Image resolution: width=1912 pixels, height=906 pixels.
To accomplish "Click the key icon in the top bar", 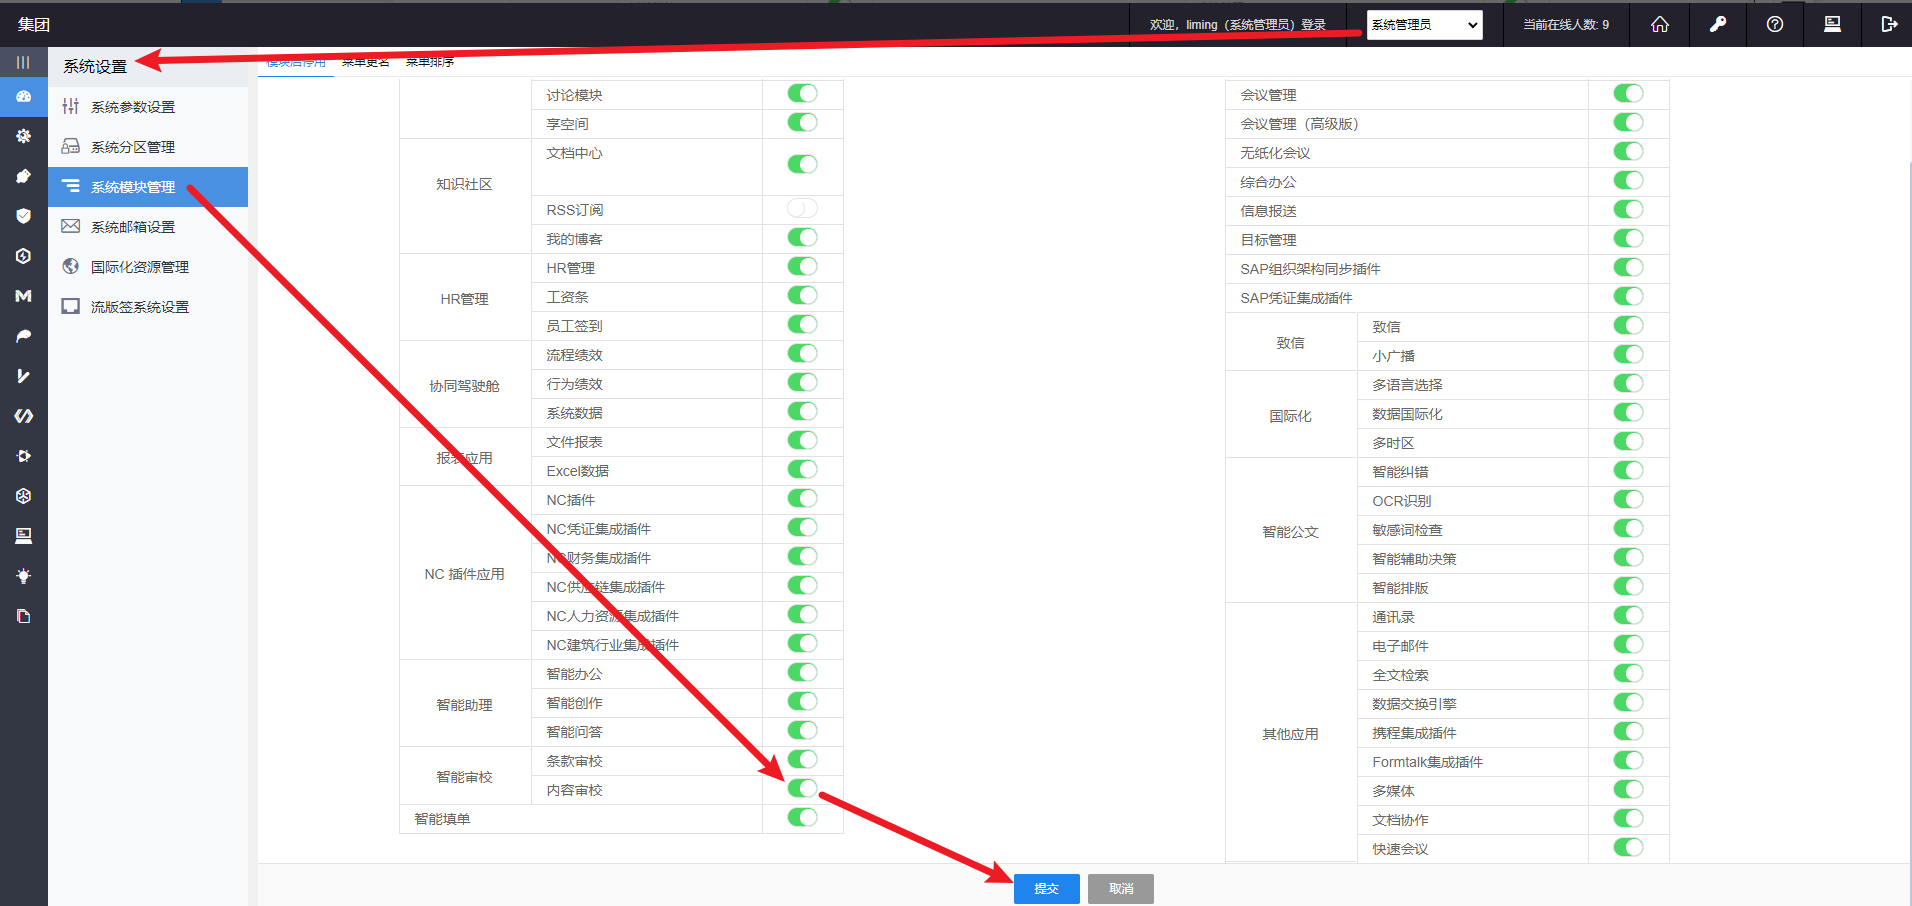I will click(1718, 24).
